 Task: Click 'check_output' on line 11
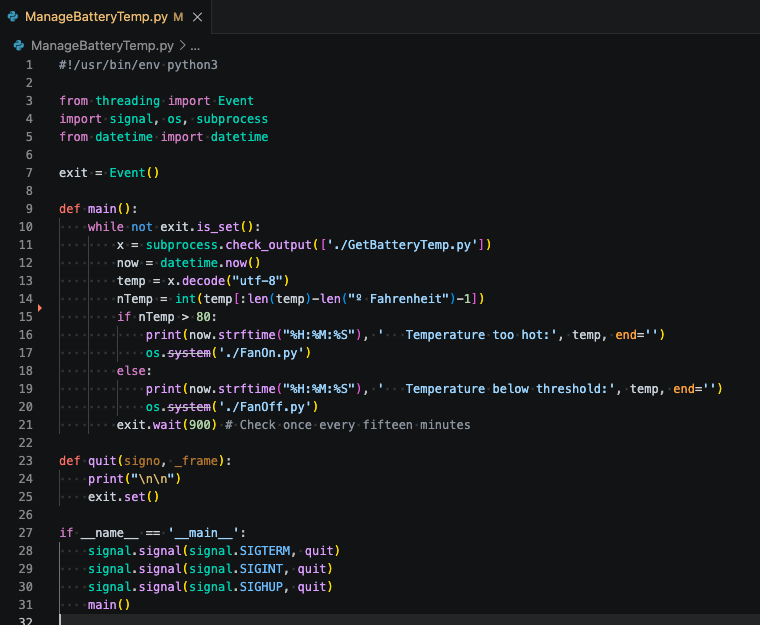(268, 245)
